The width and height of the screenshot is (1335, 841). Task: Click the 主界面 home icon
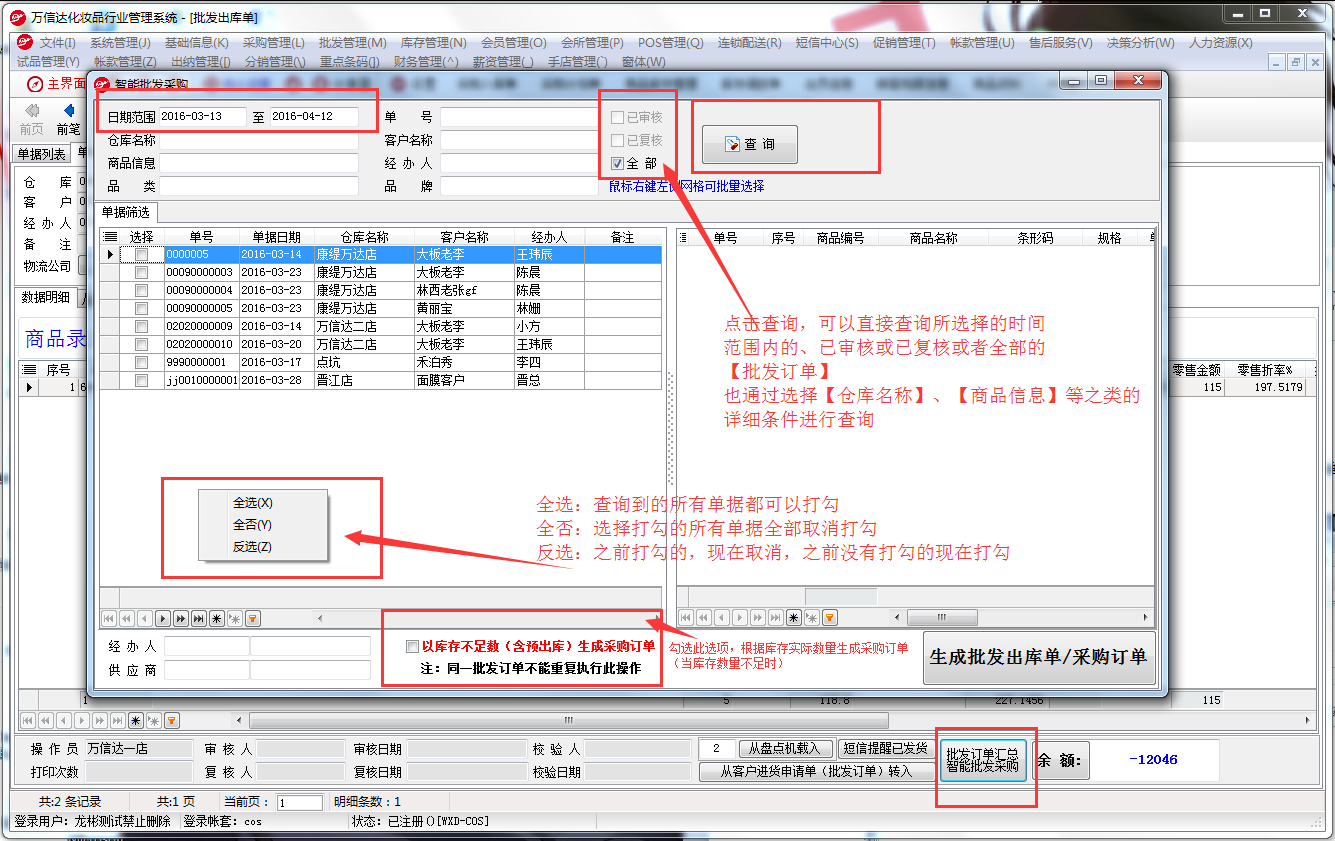(36, 84)
